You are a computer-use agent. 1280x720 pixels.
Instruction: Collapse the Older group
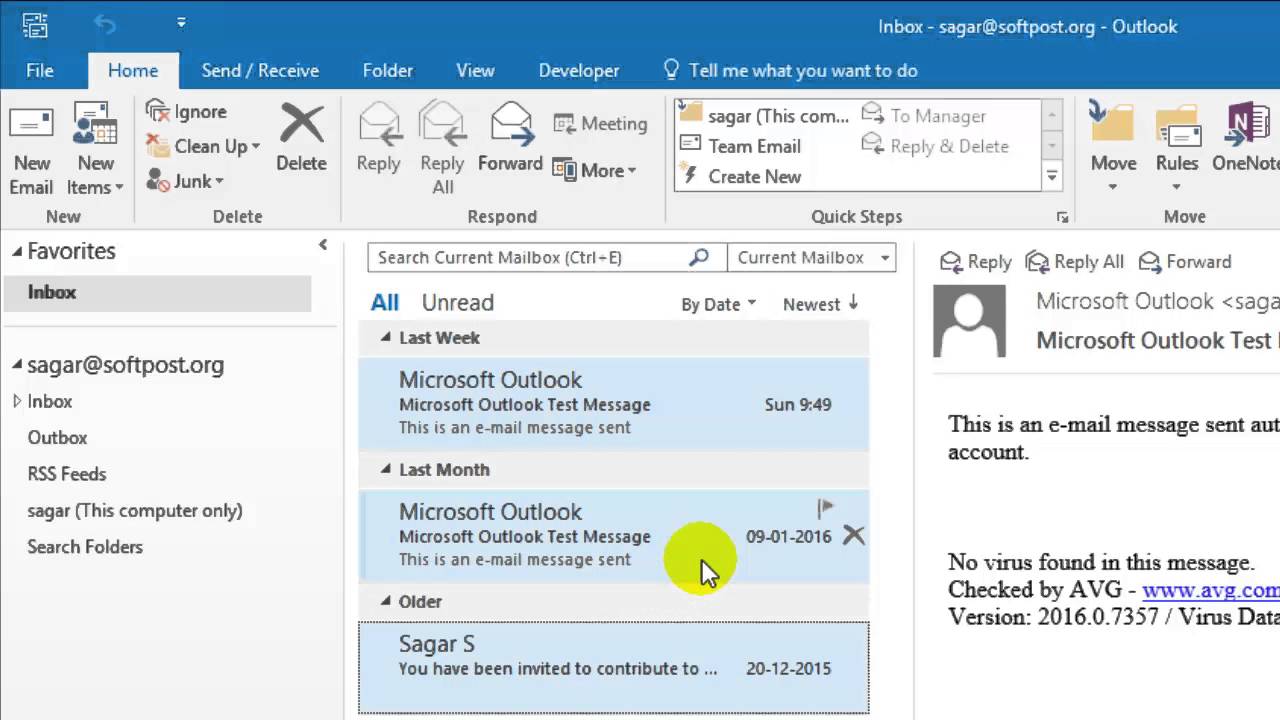tap(386, 602)
